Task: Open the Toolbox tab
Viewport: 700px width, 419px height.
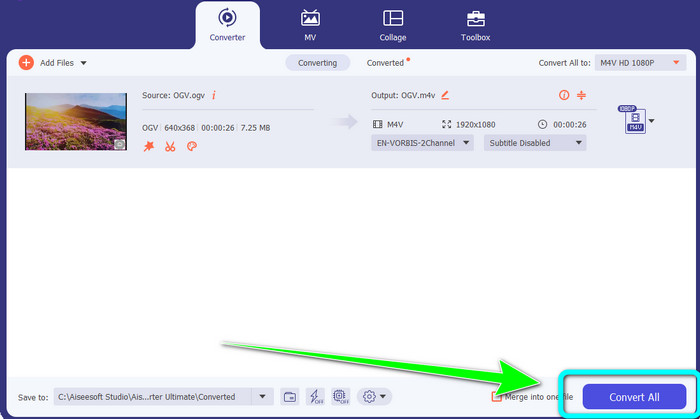Action: pos(476,24)
